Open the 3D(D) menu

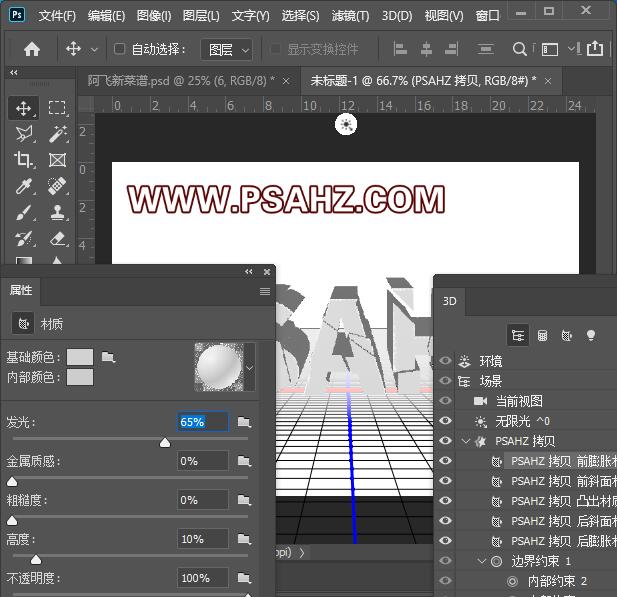(397, 16)
